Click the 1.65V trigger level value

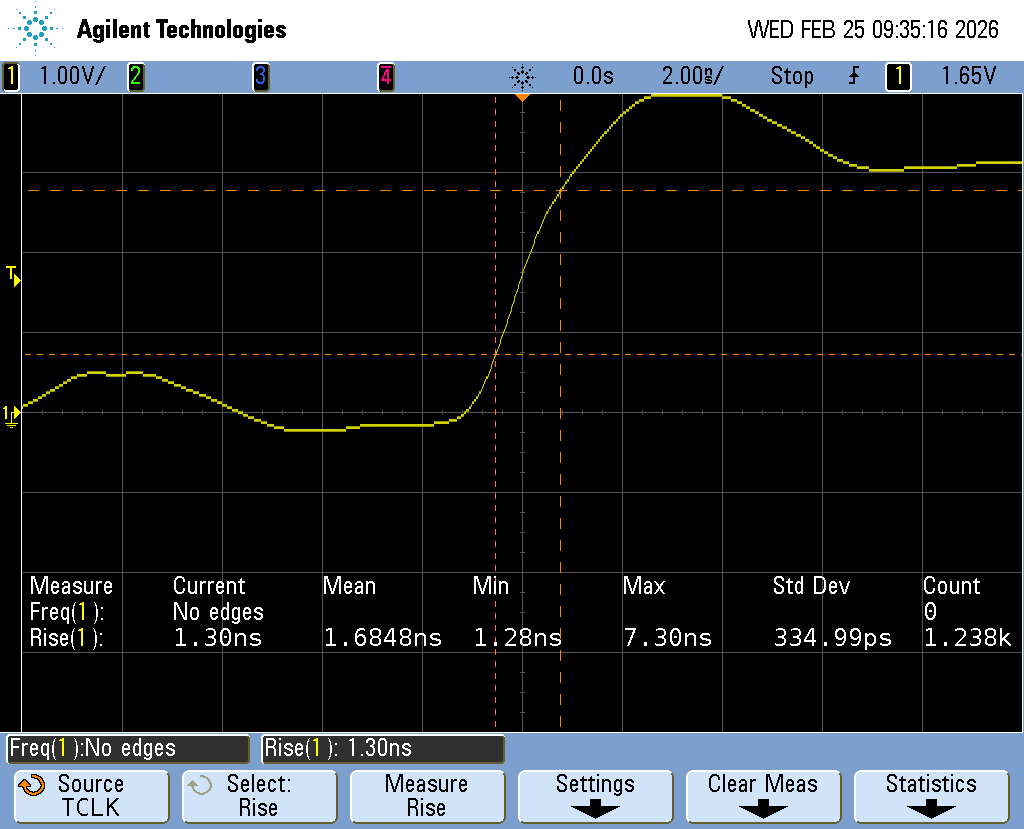967,76
